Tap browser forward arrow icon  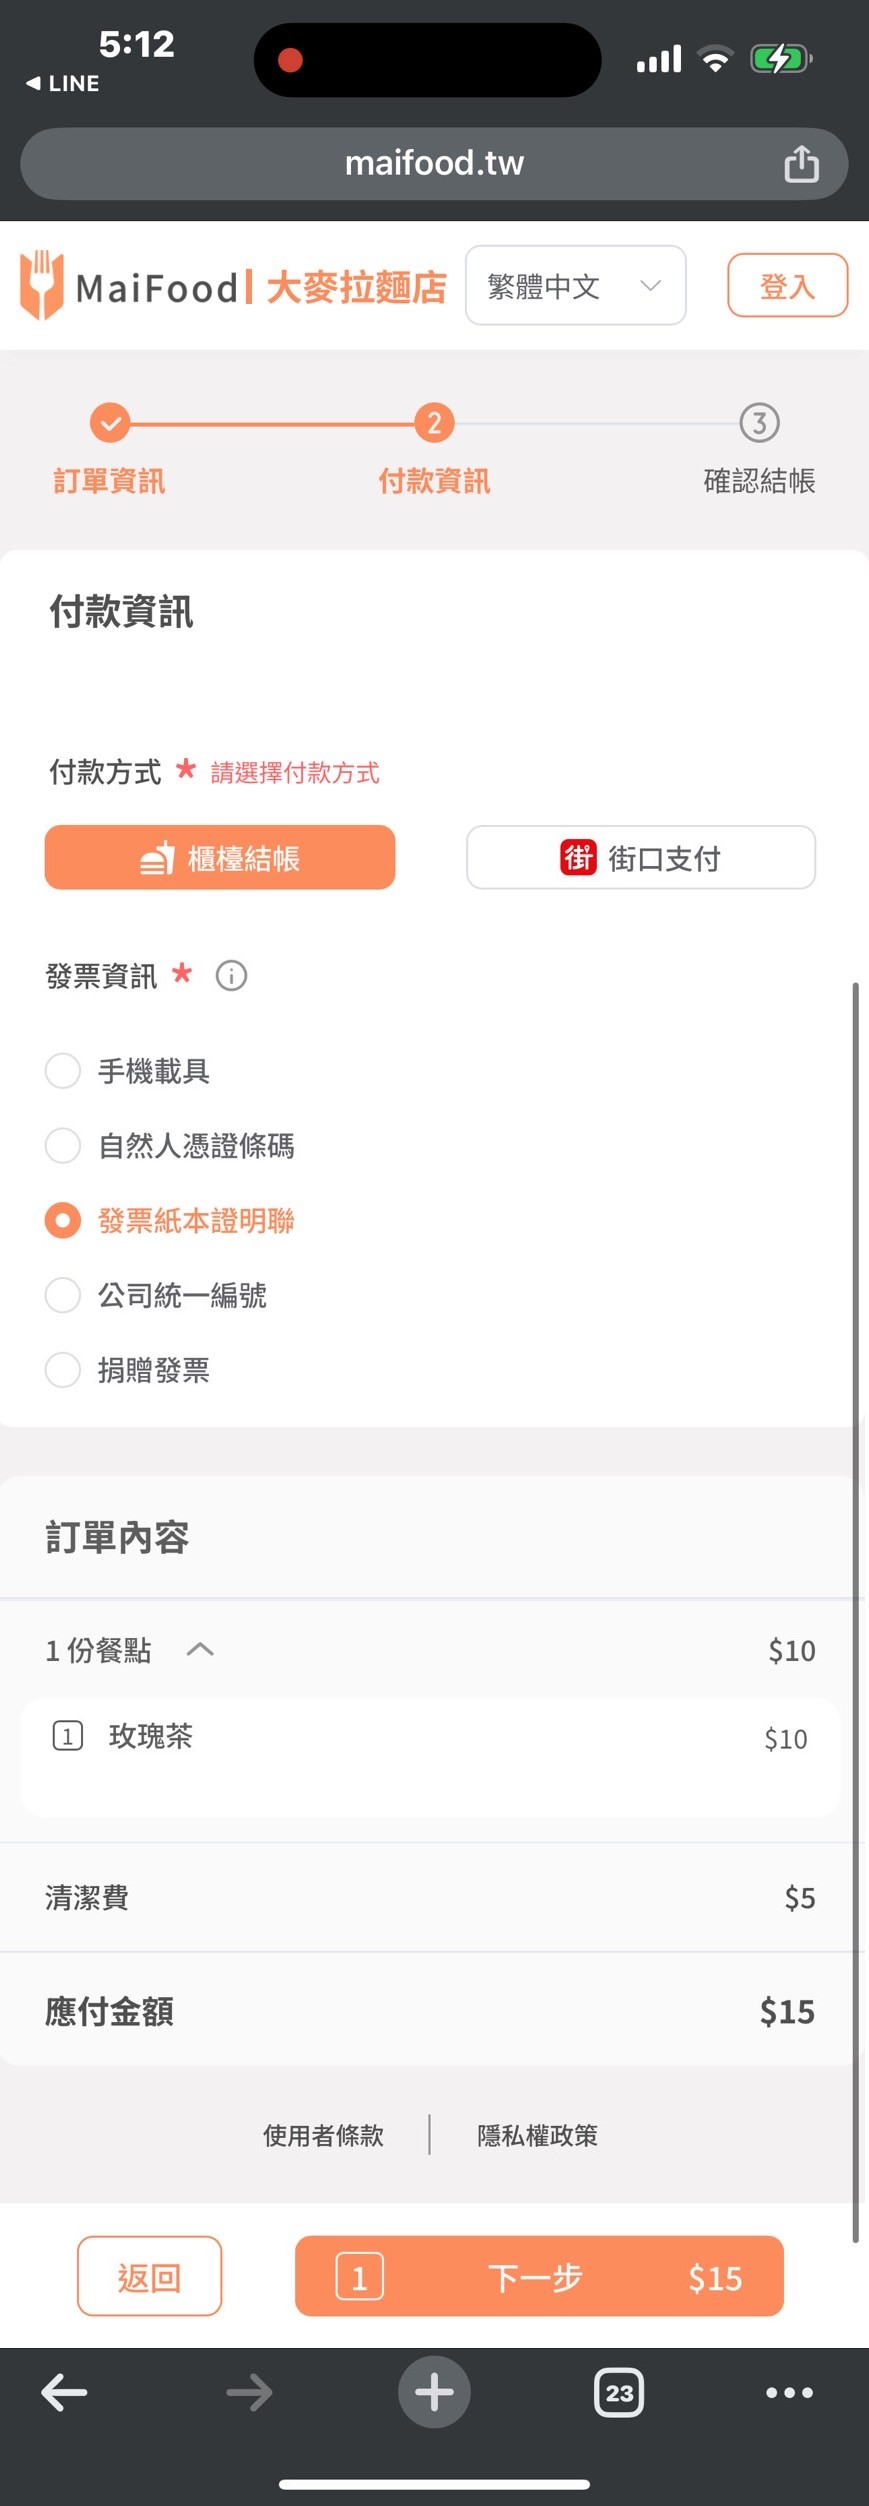pos(249,2393)
